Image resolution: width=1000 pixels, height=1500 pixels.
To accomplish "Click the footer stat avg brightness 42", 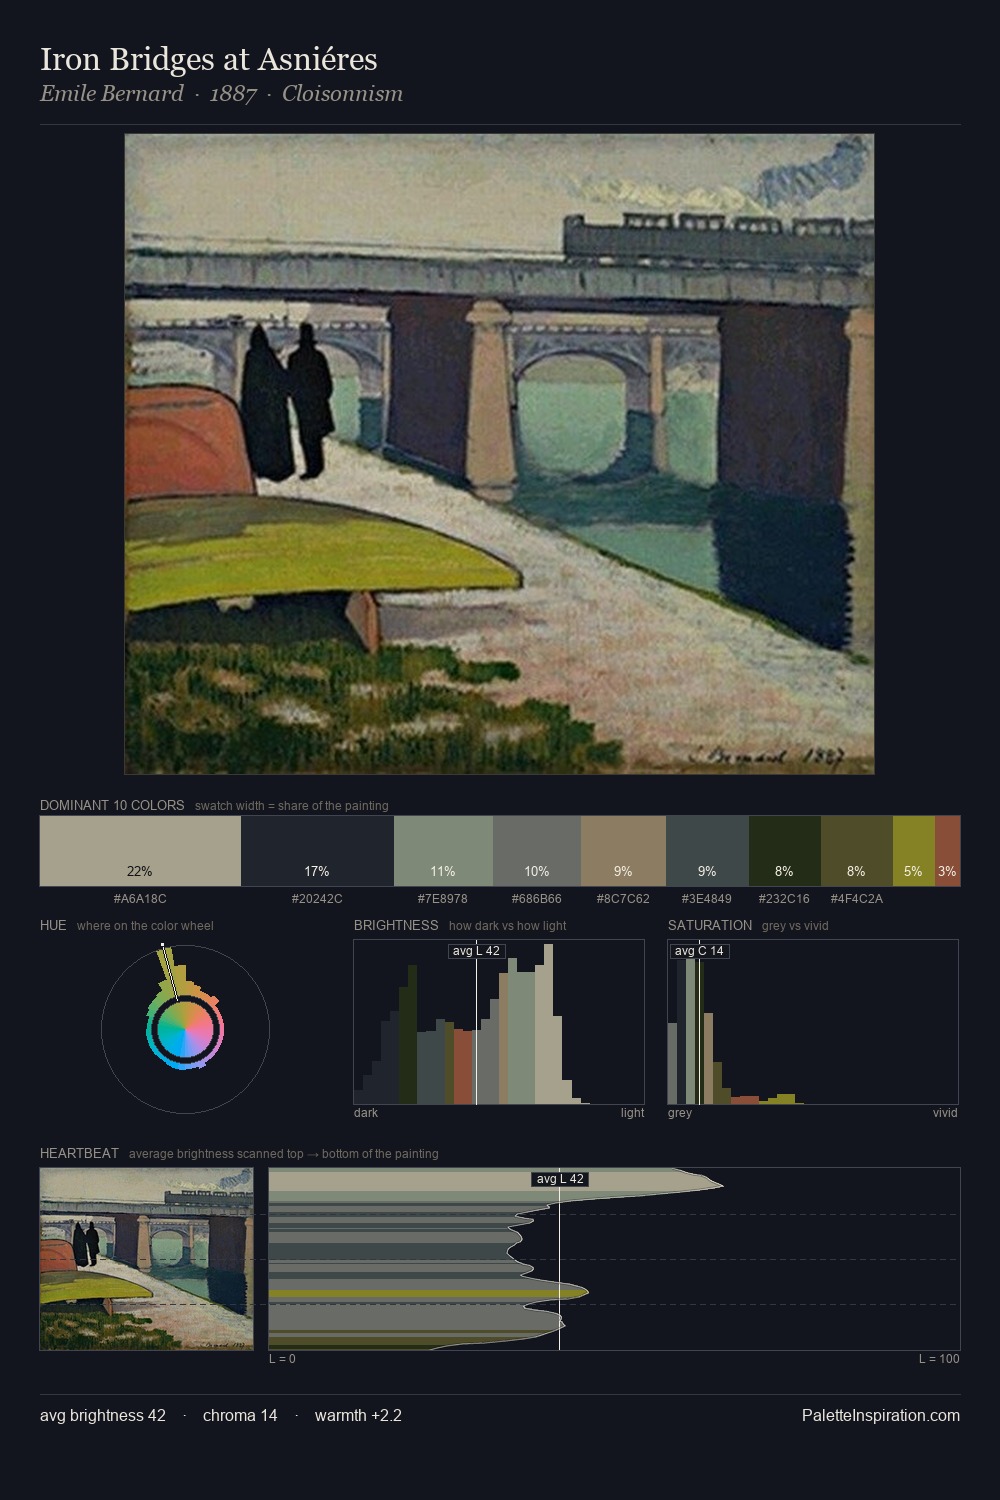I will pyautogui.click(x=103, y=1415).
